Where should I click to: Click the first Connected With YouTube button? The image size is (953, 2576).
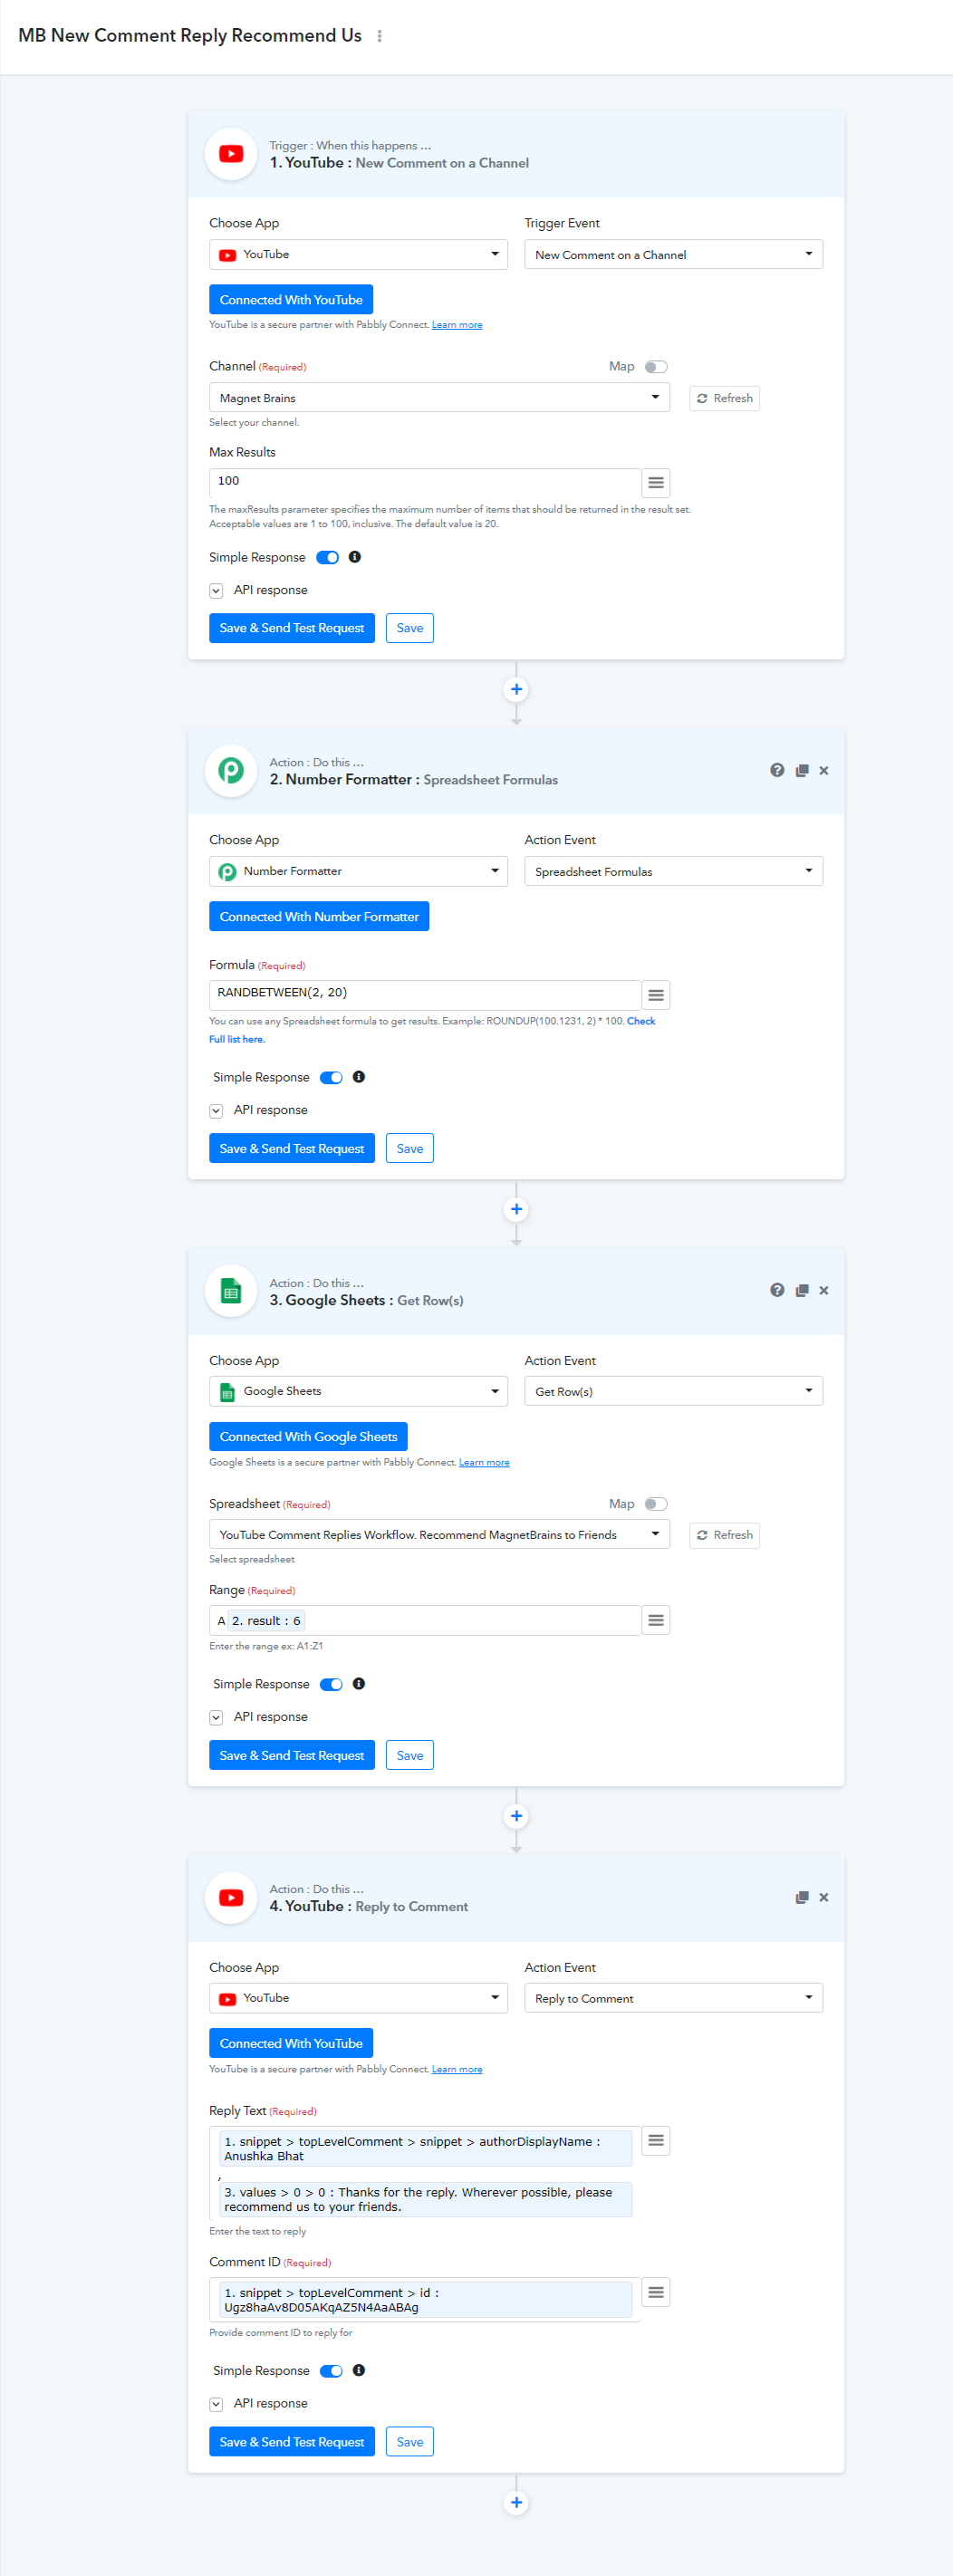[291, 300]
